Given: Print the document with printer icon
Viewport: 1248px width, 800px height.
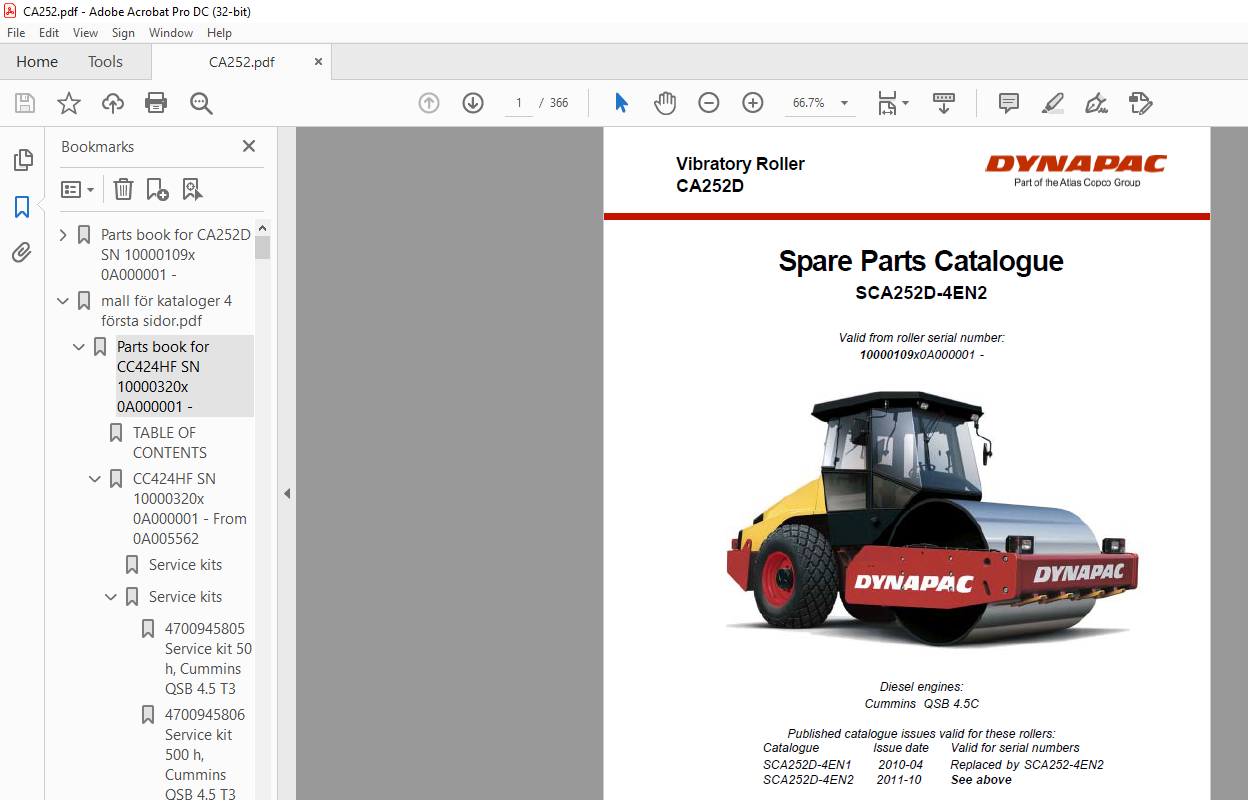Looking at the screenshot, I should point(156,103).
